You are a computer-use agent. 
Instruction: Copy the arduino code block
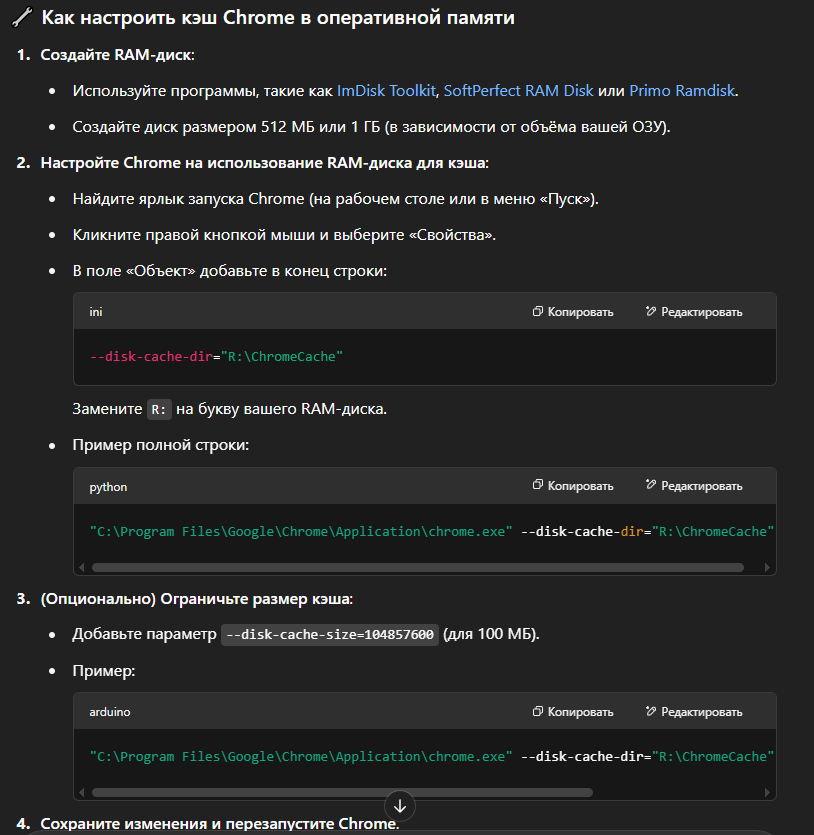pos(573,712)
